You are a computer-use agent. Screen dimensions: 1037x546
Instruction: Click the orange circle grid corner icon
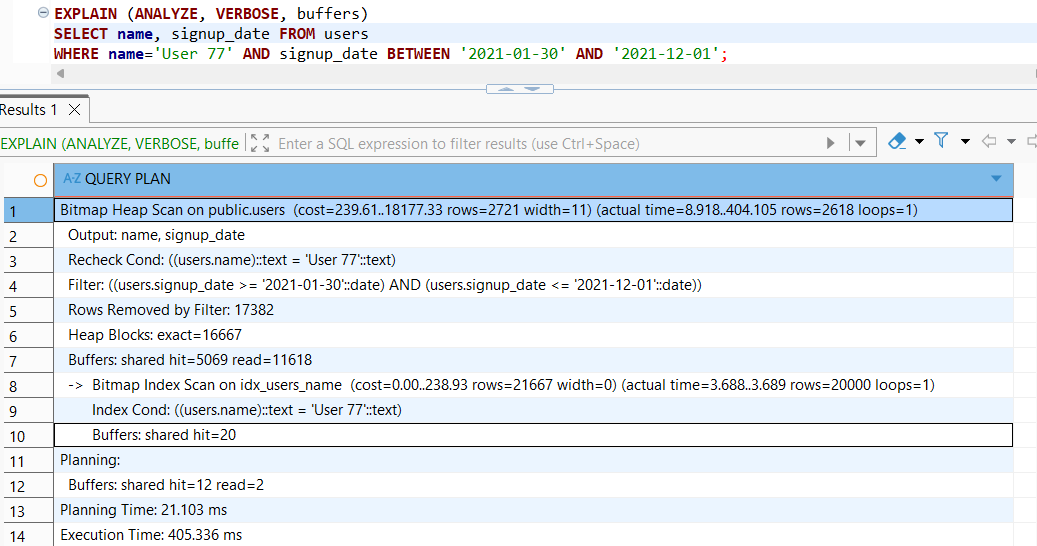coord(40,180)
